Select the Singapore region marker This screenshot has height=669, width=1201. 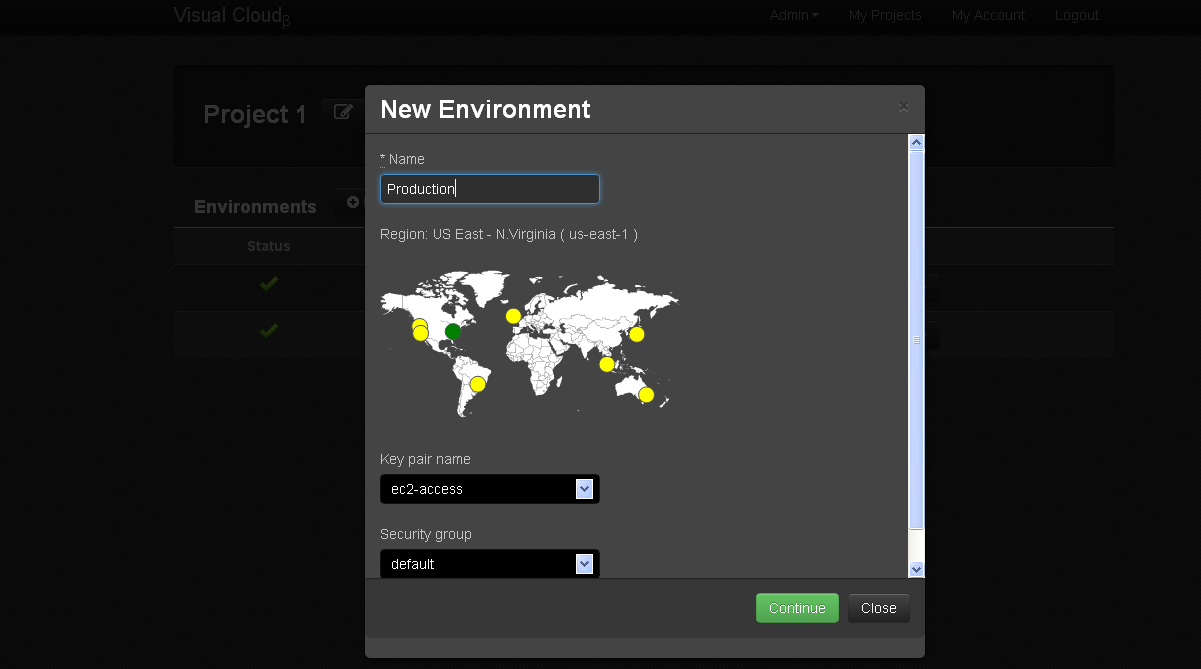coord(606,364)
